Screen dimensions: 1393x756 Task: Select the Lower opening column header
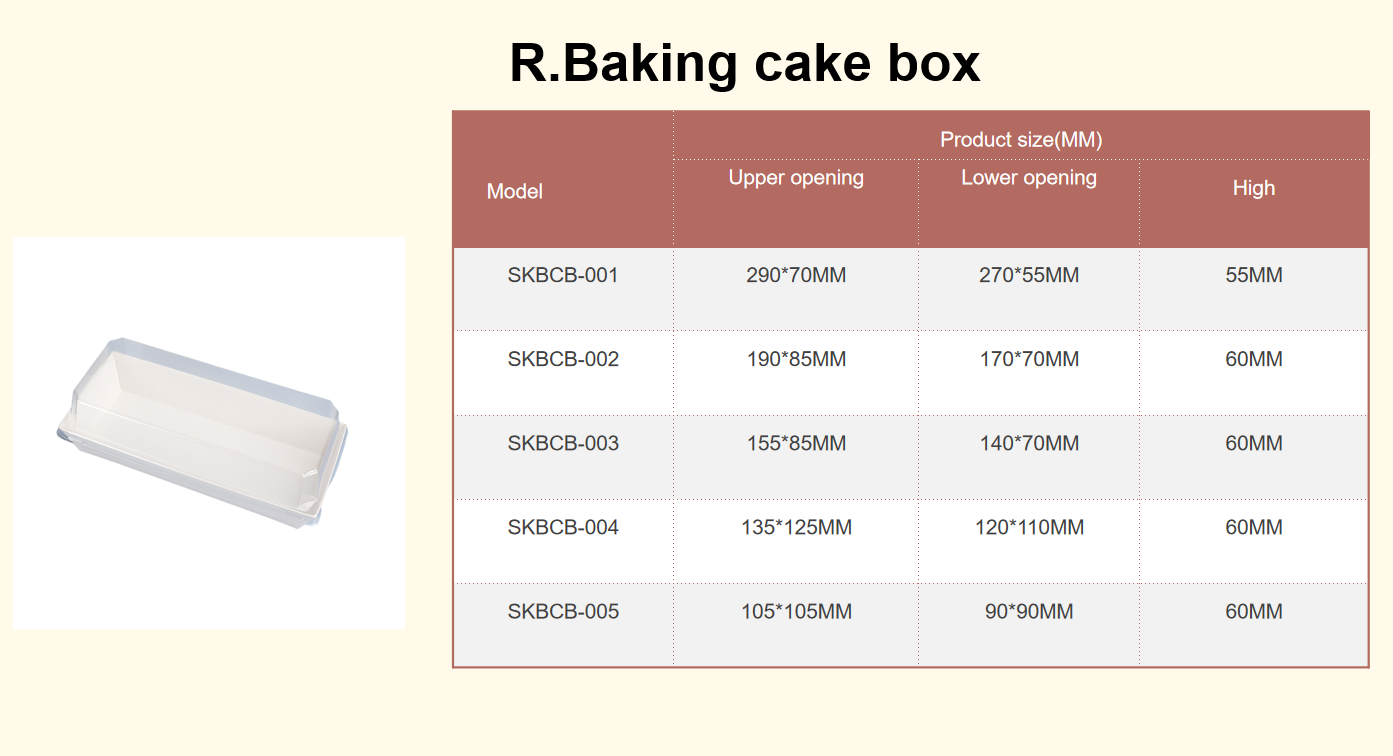tap(1028, 178)
